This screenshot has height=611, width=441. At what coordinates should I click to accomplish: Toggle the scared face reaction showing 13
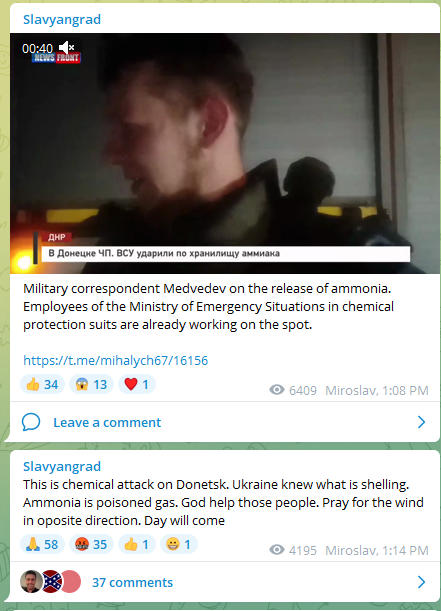91,384
